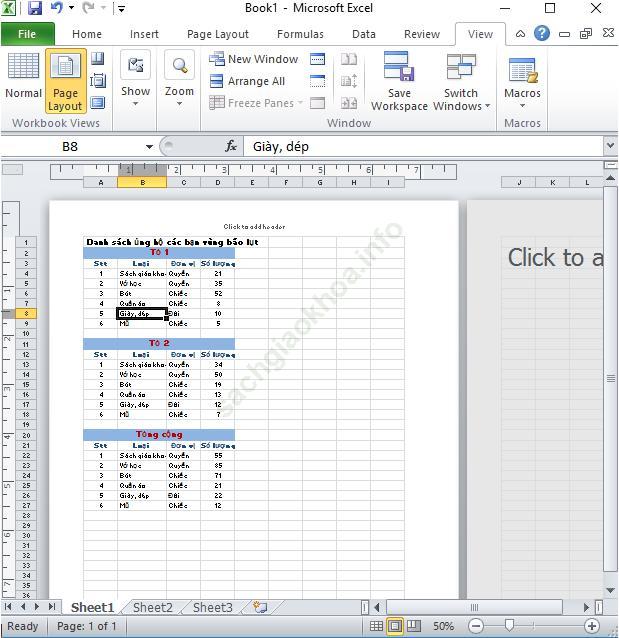Image resolution: width=619 pixels, height=638 pixels.
Task: Click the Insert Function fx icon
Action: (231, 146)
